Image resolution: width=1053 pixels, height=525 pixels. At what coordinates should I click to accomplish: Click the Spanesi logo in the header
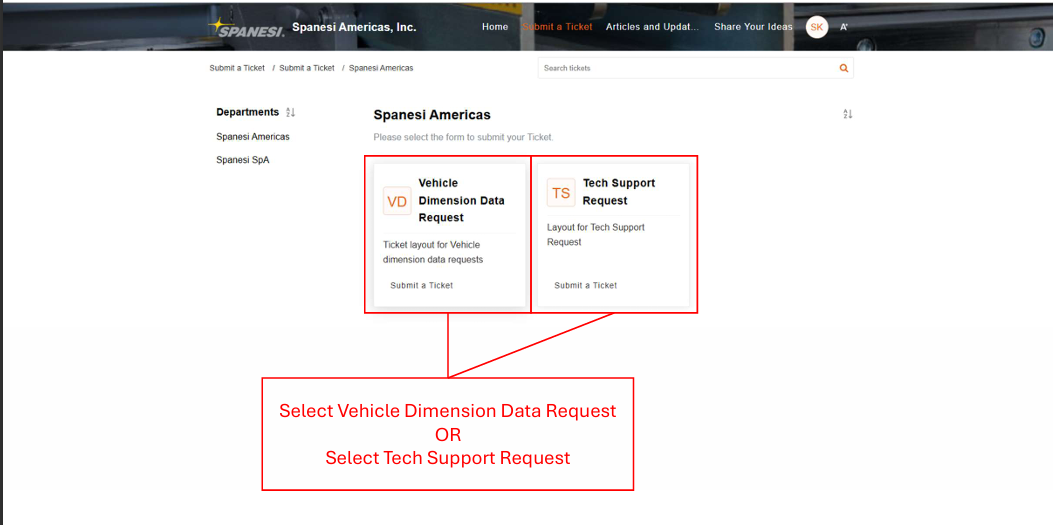[x=246, y=27]
